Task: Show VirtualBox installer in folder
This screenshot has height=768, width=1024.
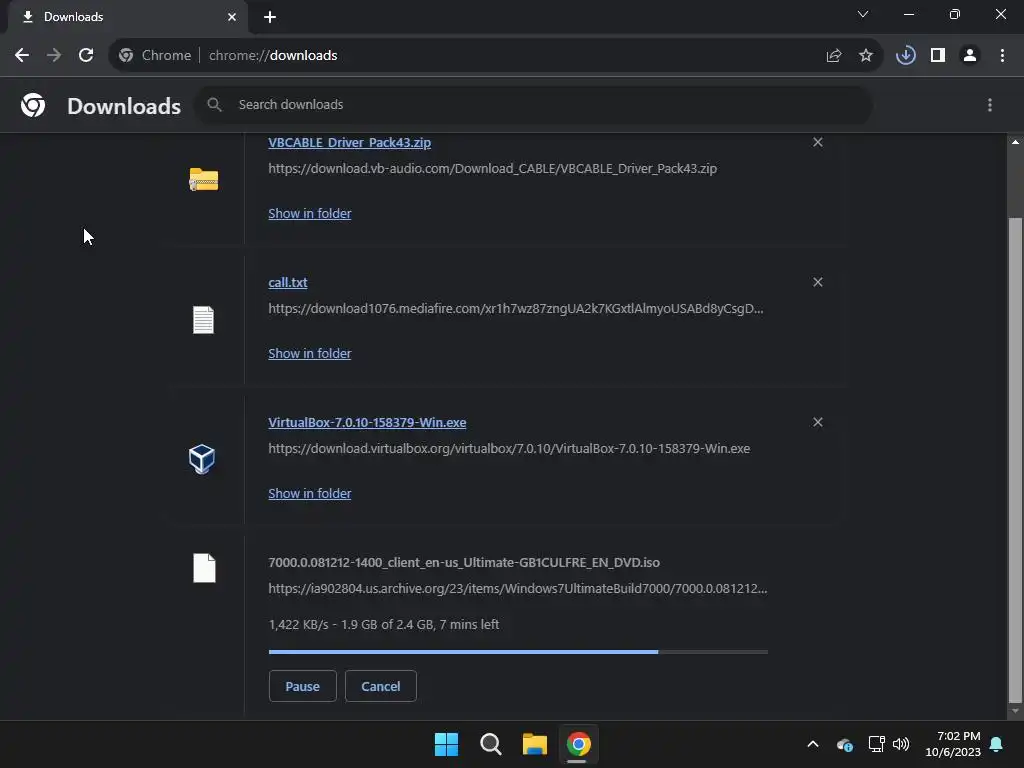Action: (310, 494)
